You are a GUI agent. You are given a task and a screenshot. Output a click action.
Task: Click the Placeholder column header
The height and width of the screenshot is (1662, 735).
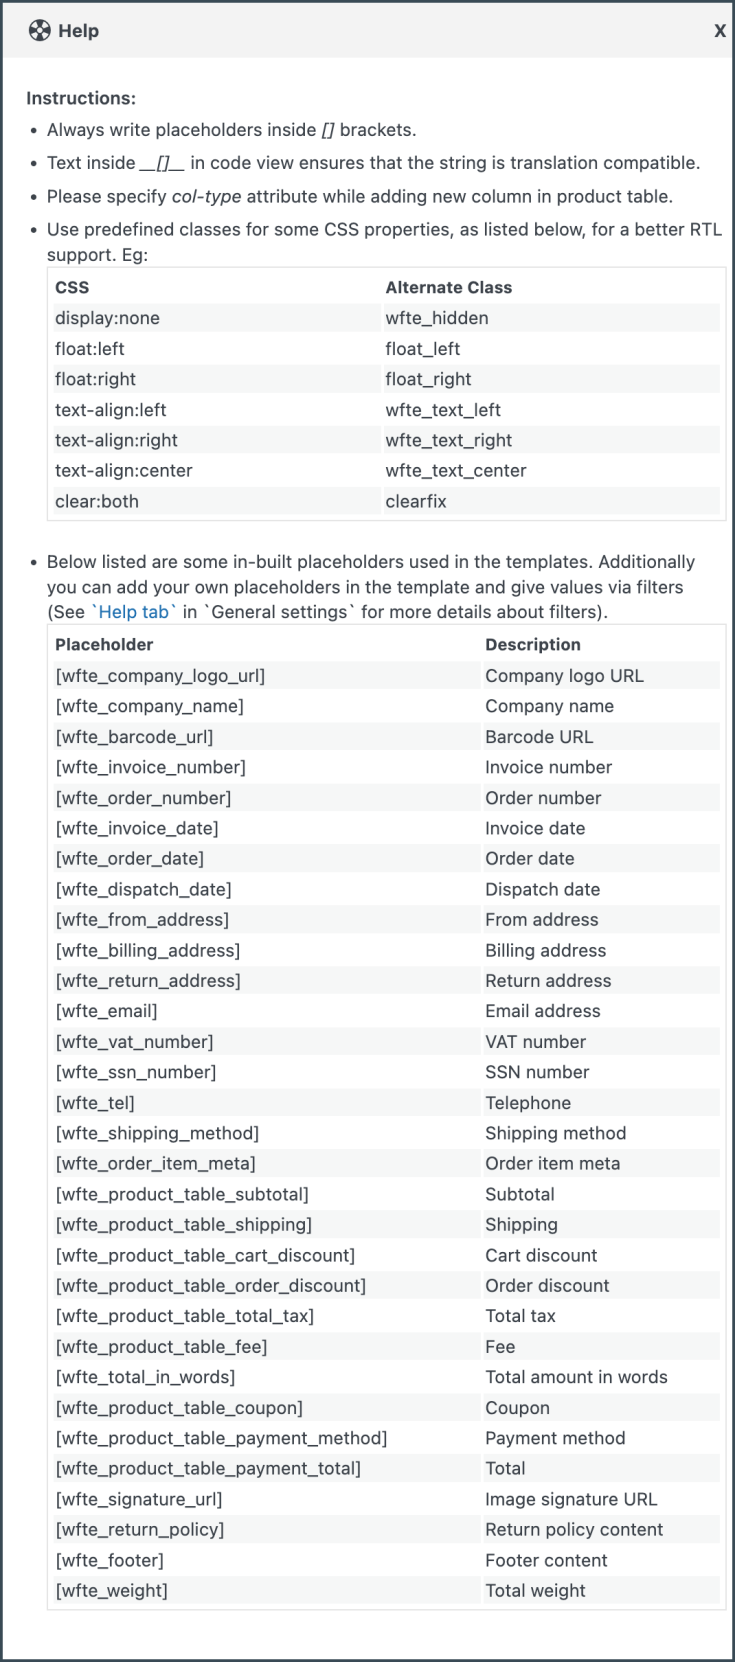click(104, 645)
